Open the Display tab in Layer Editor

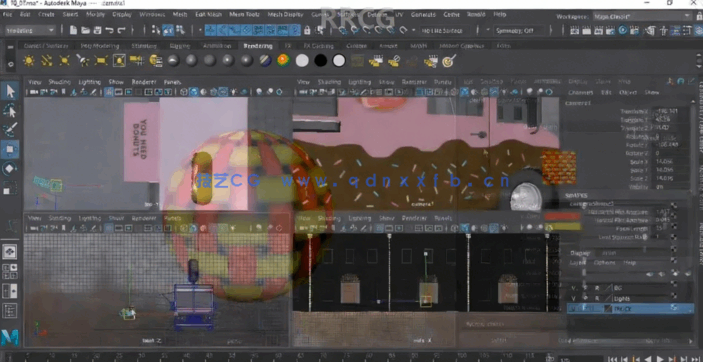click(579, 253)
